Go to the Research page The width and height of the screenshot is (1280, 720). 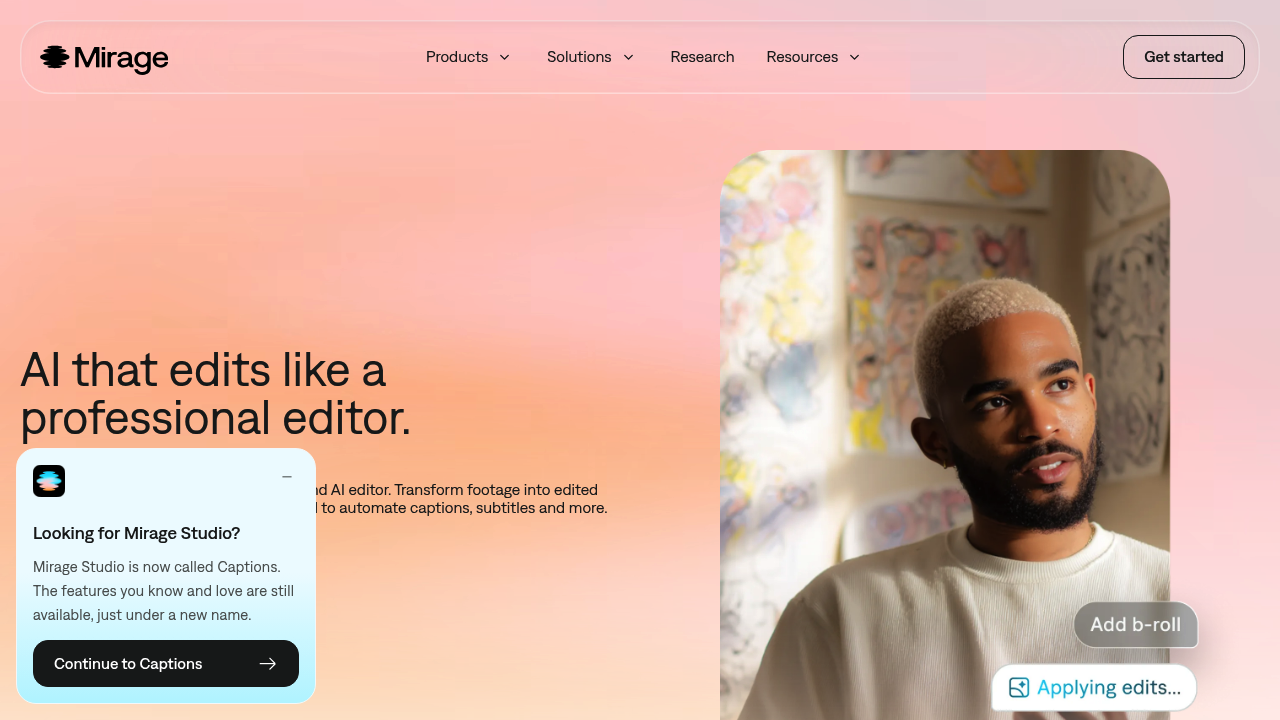pyautogui.click(x=702, y=57)
